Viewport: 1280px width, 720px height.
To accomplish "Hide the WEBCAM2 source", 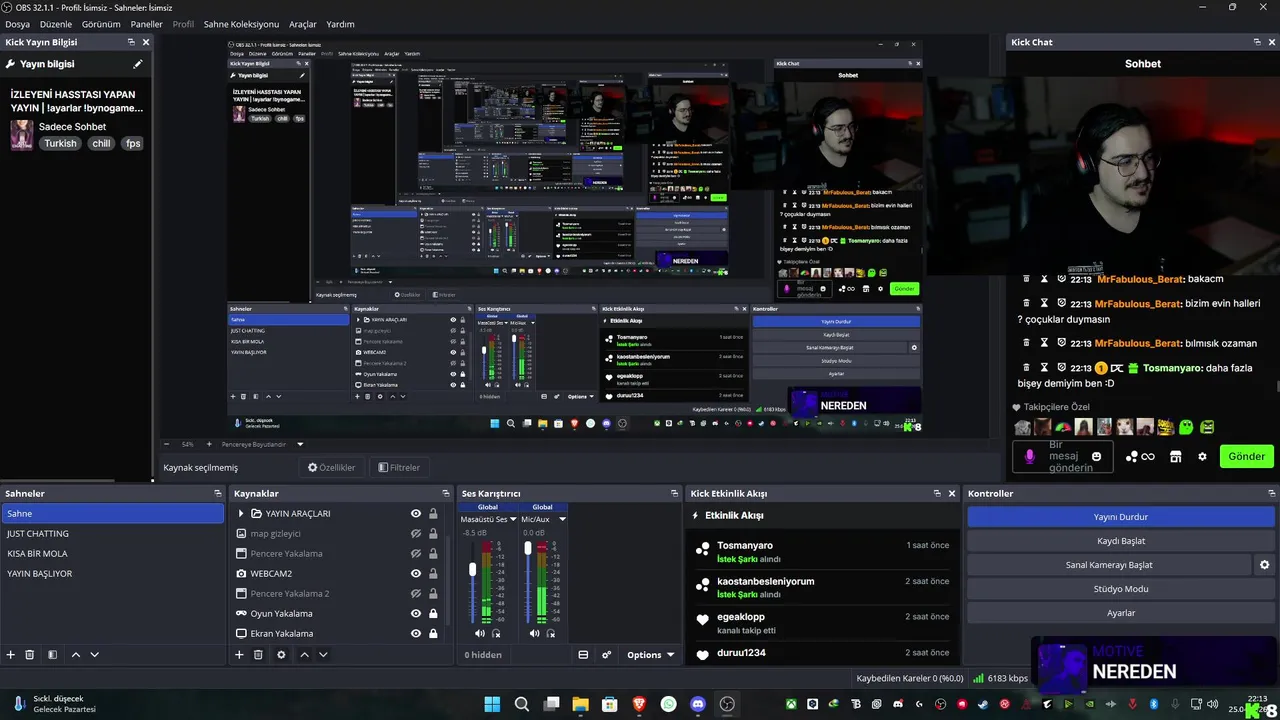I will 416,573.
